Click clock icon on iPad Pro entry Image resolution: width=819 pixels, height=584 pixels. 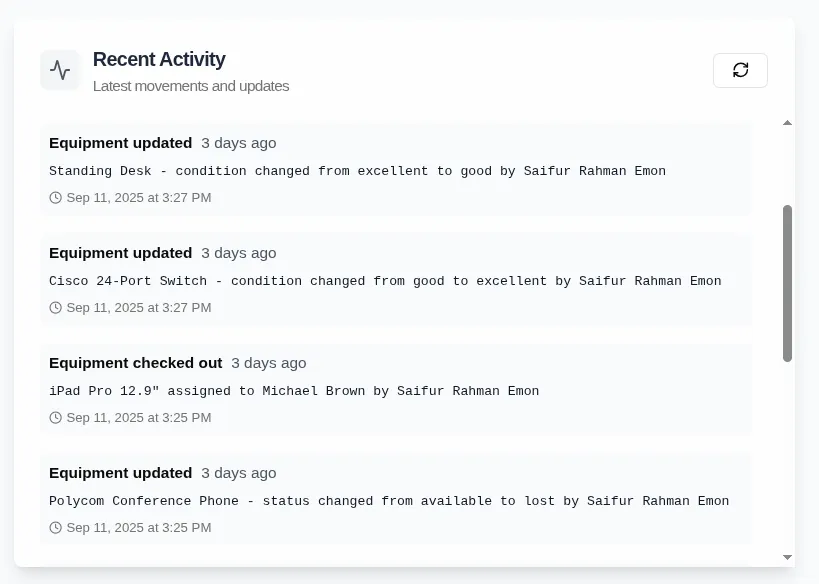(x=56, y=418)
